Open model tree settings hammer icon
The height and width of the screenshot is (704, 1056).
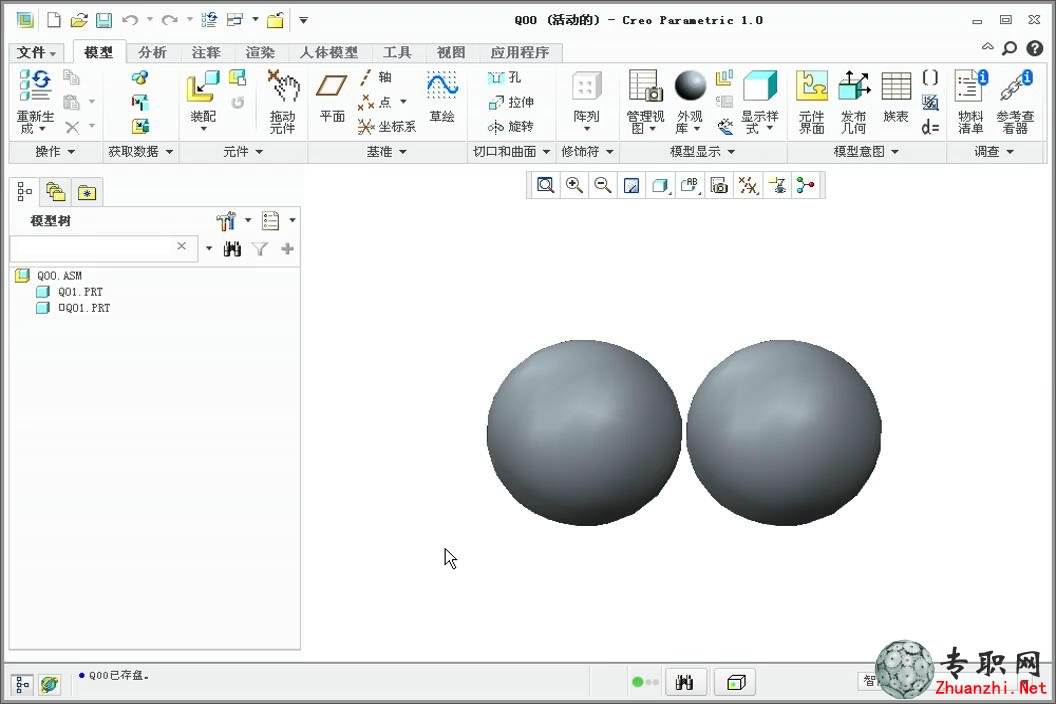click(226, 220)
